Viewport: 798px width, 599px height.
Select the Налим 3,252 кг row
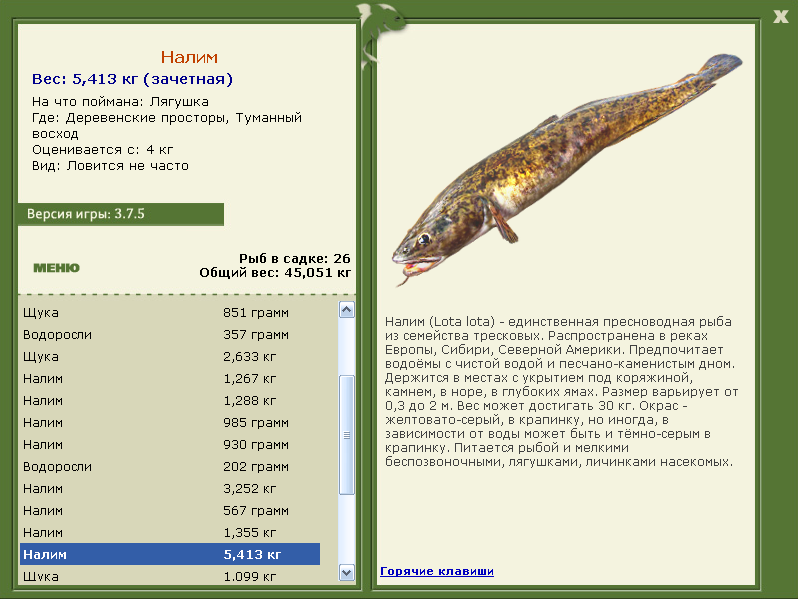(170, 488)
